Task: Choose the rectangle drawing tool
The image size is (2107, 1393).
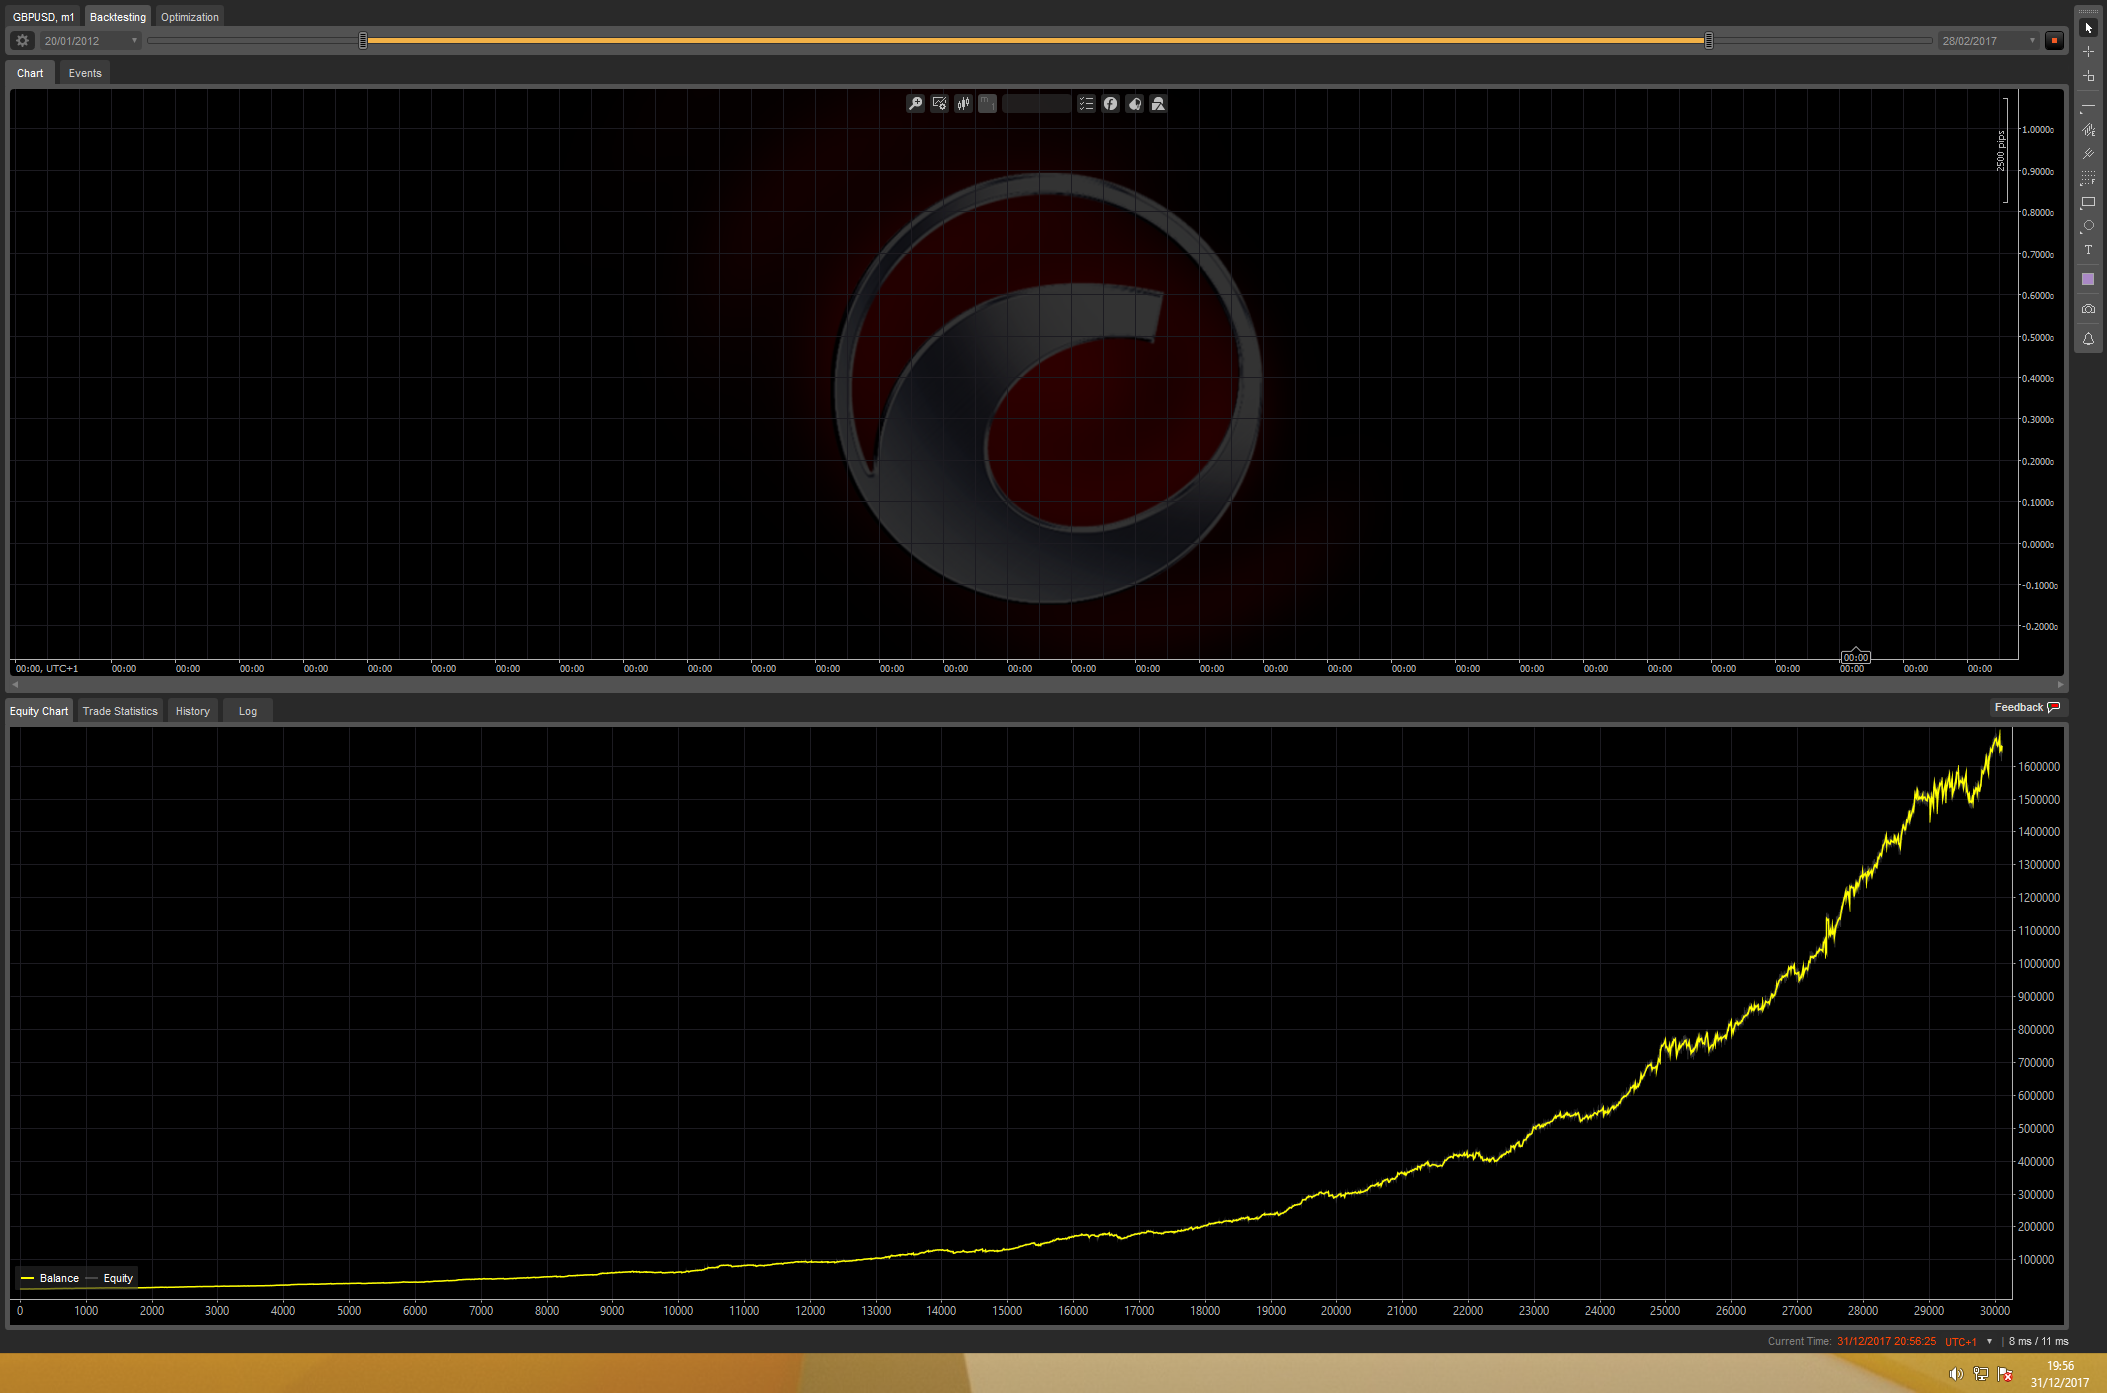Action: point(2088,202)
